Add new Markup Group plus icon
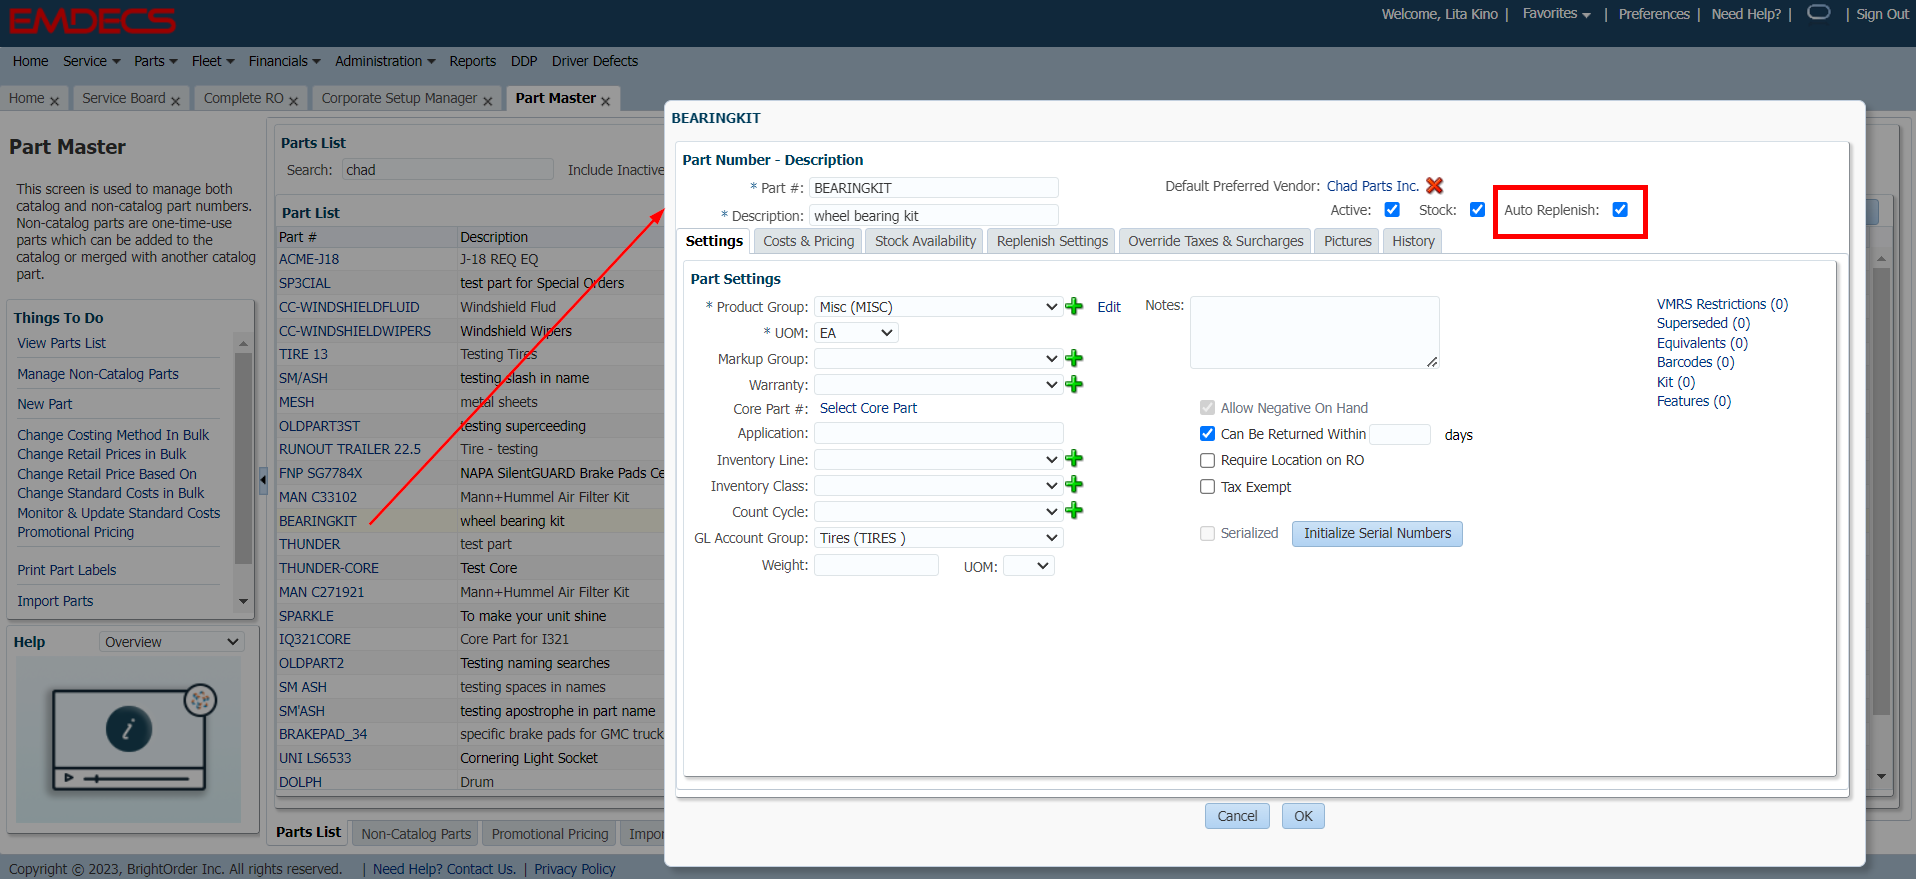The height and width of the screenshot is (879, 1916). pyautogui.click(x=1074, y=359)
